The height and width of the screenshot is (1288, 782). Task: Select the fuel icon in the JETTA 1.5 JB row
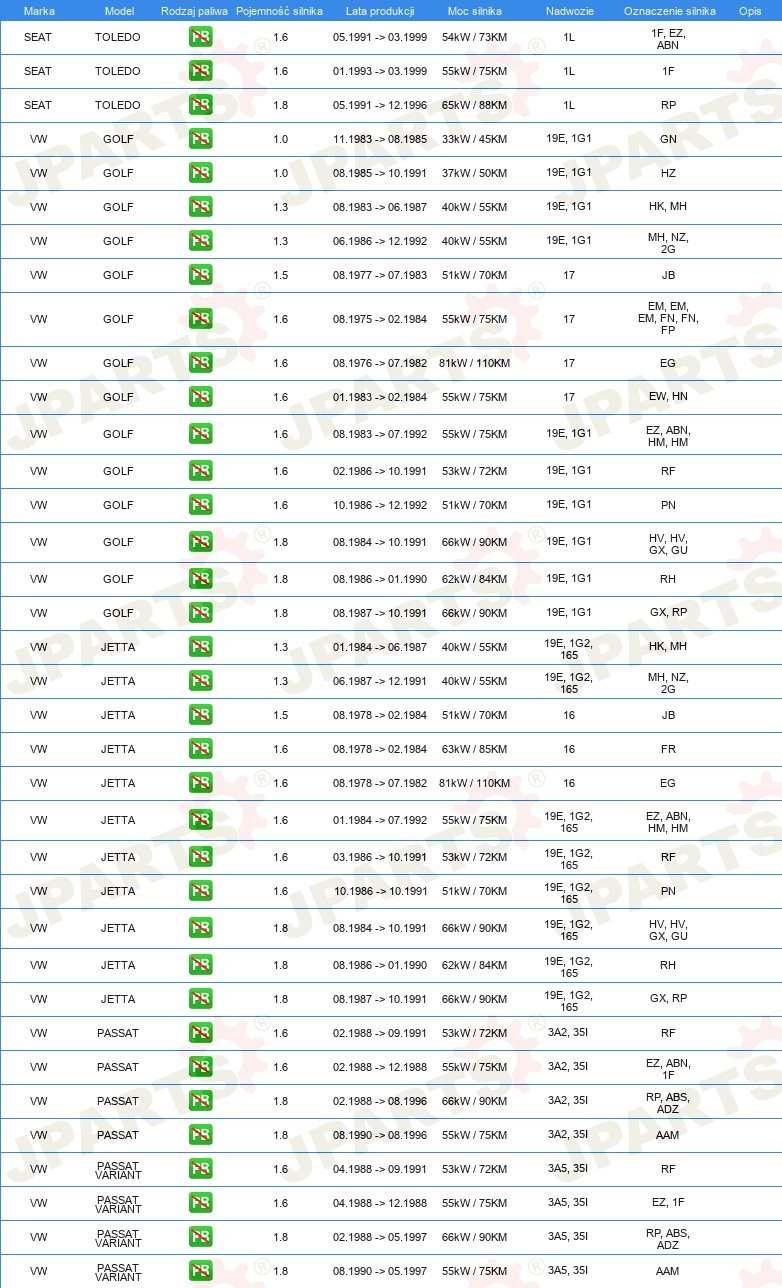click(200, 715)
